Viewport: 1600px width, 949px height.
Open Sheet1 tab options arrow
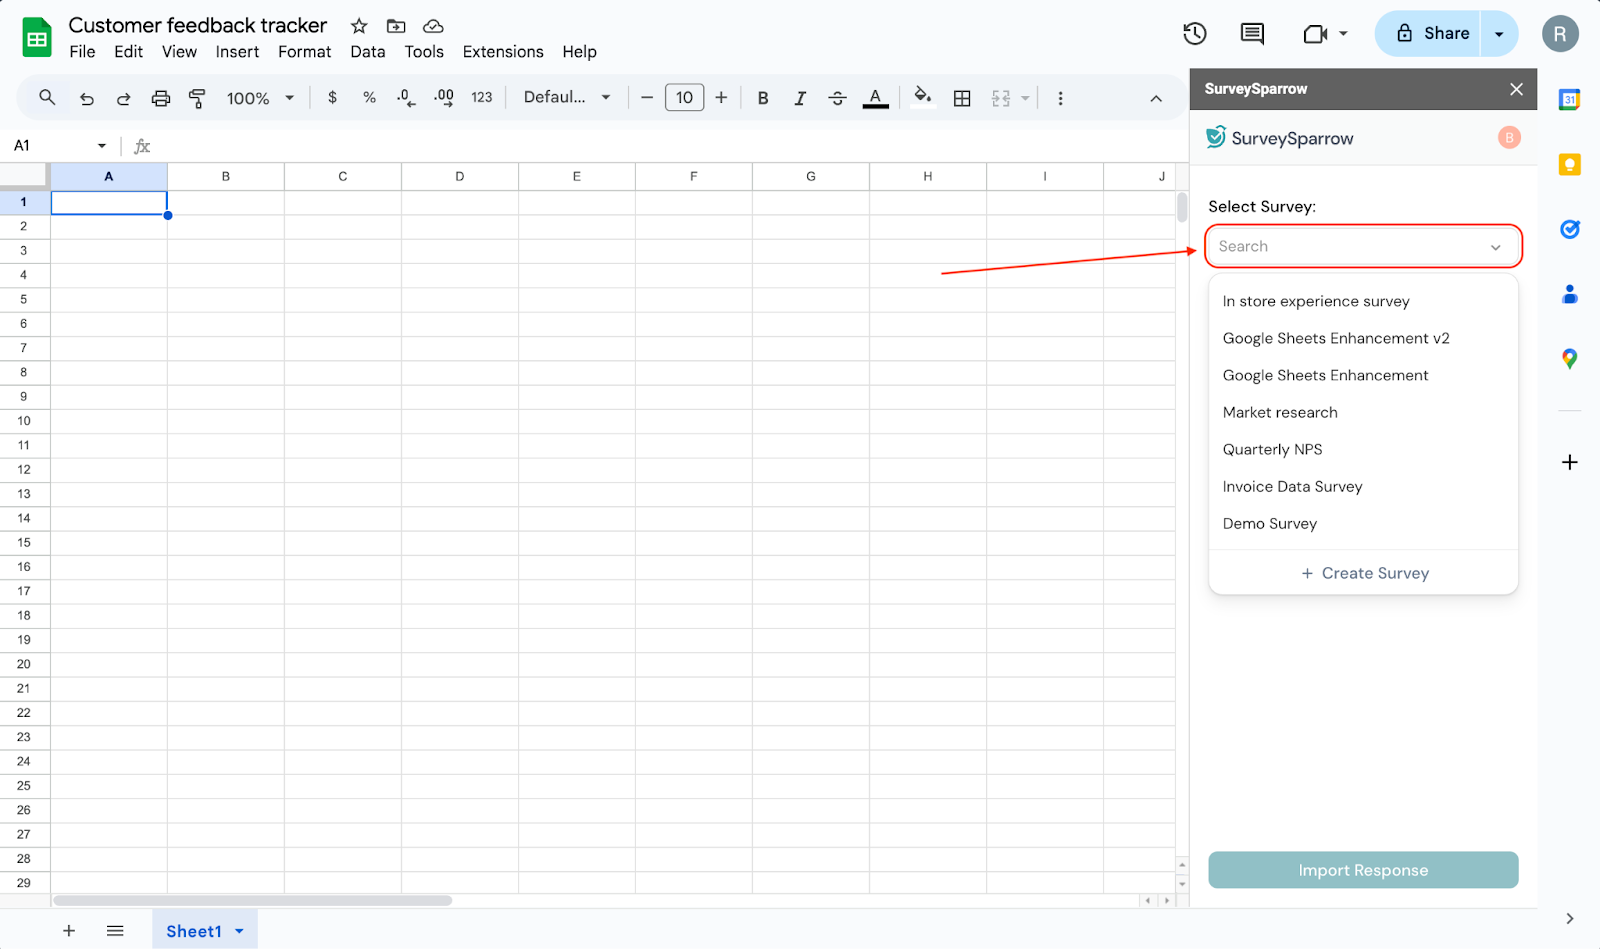tap(240, 931)
